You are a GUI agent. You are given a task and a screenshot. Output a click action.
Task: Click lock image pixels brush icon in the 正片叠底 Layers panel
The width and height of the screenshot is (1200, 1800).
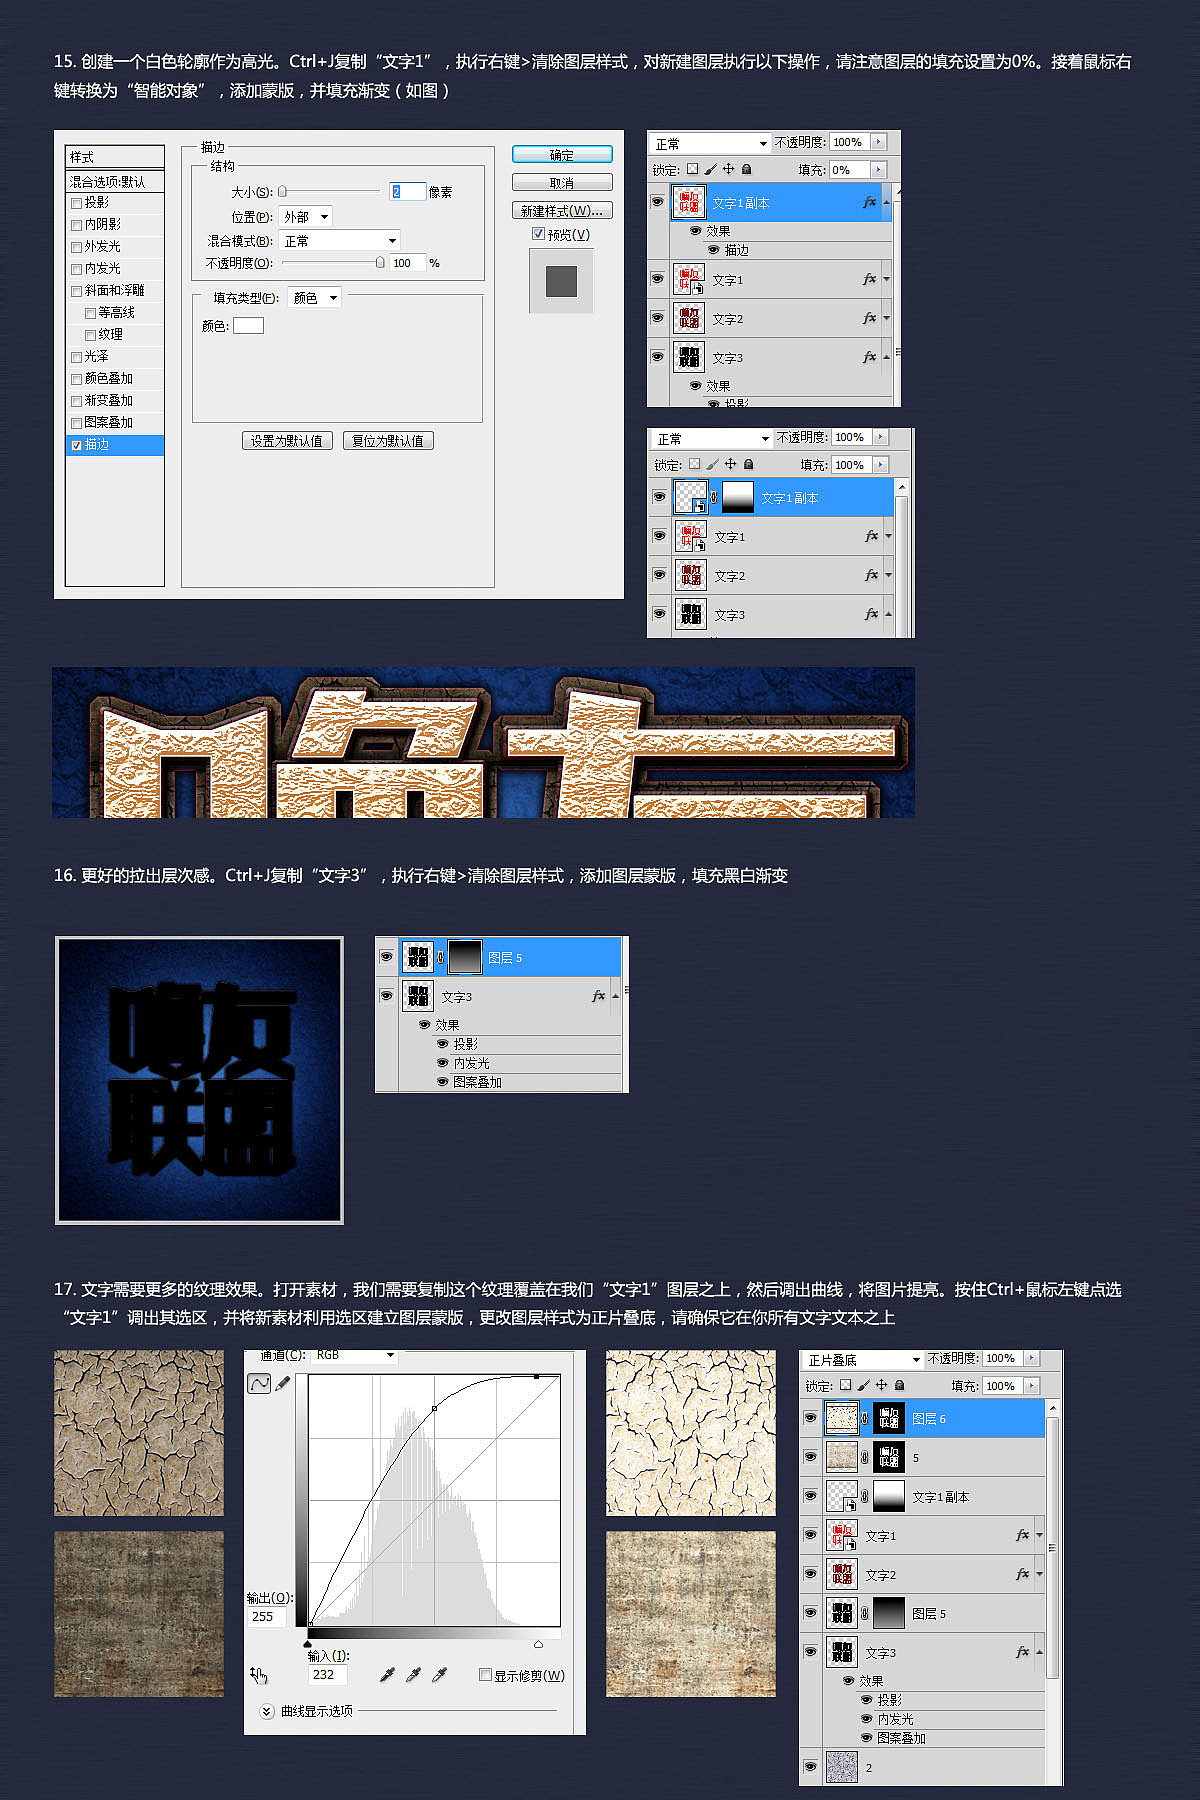(863, 1385)
